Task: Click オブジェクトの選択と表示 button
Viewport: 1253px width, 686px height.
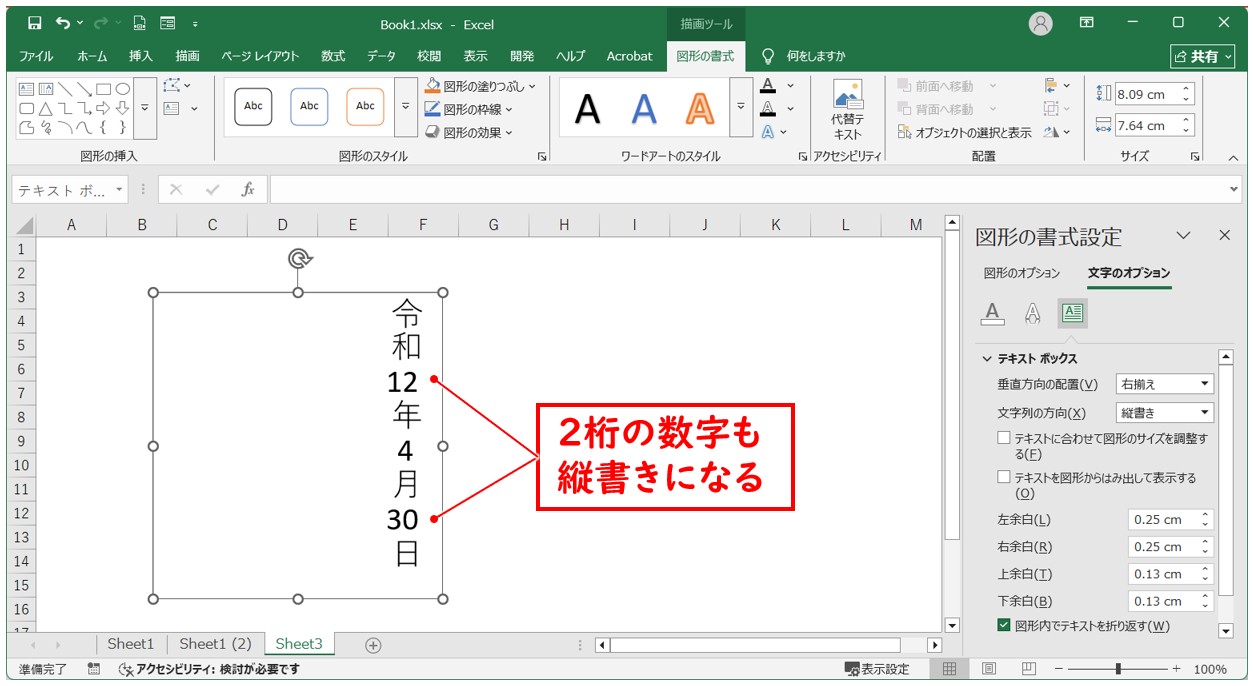Action: click(x=965, y=132)
